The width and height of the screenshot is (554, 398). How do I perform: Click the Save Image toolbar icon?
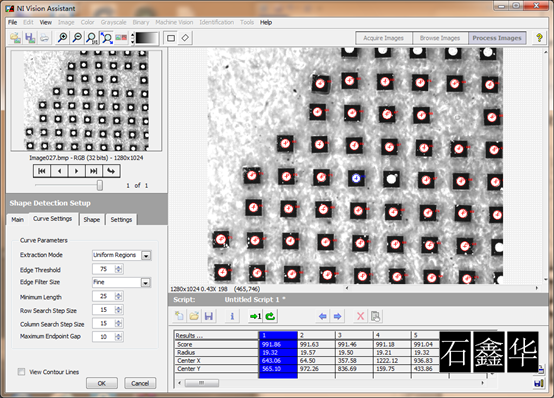pos(30,37)
